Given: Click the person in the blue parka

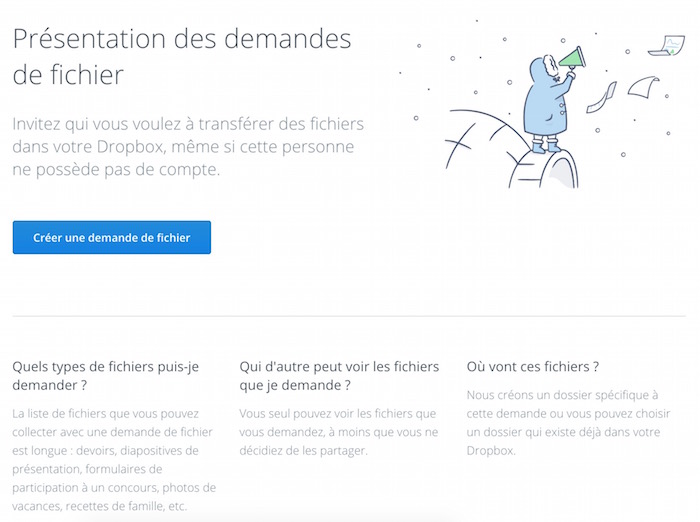Looking at the screenshot, I should pos(549,103).
